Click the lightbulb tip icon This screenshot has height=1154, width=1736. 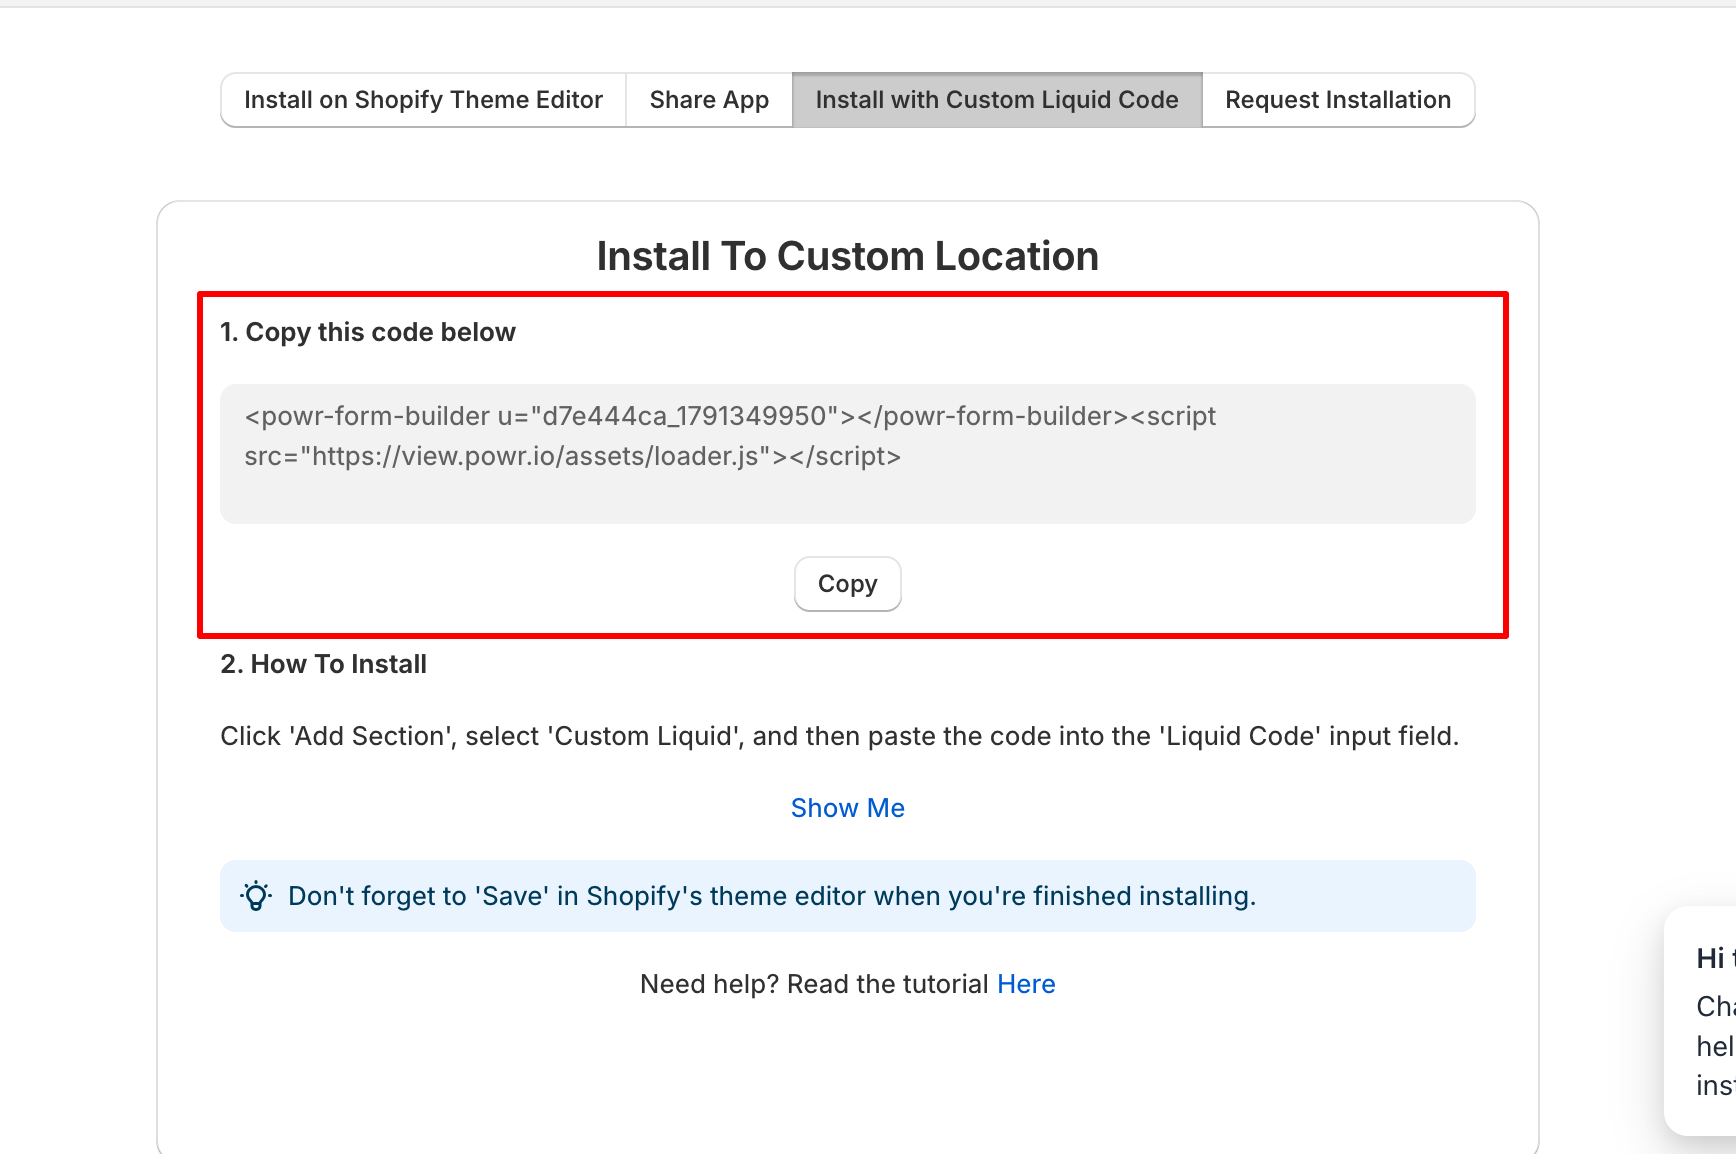click(256, 896)
